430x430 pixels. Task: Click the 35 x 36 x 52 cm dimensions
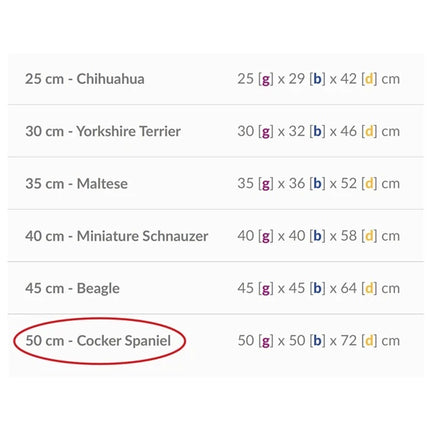[x=319, y=184]
